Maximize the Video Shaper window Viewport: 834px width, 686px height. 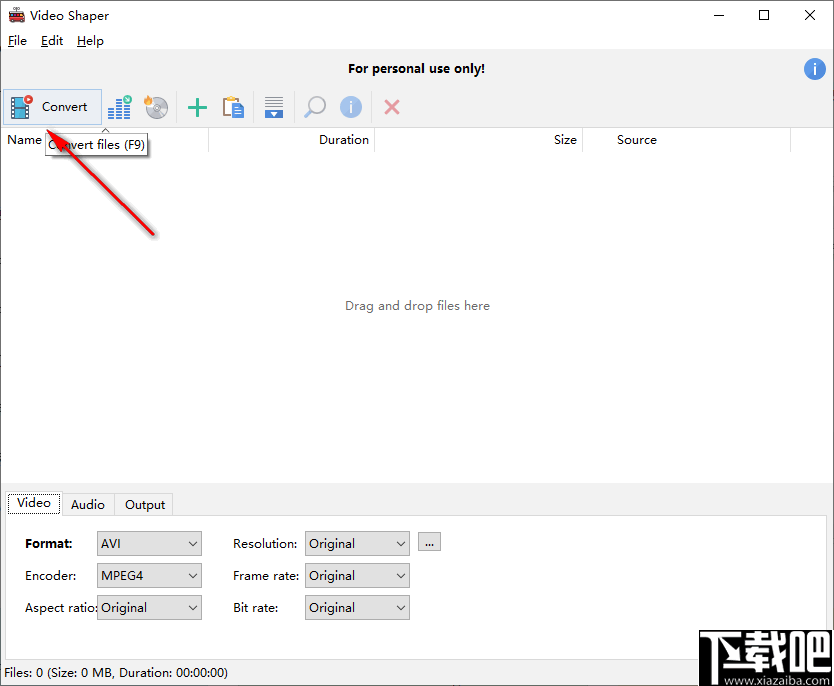pyautogui.click(x=764, y=15)
